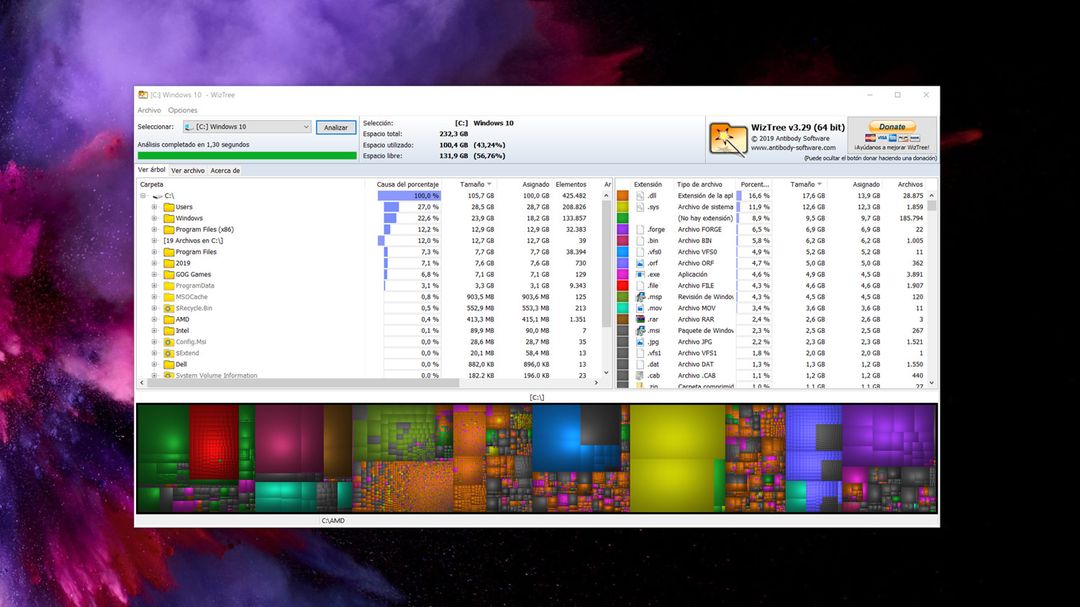Open the Archivo menu
The width and height of the screenshot is (1080, 607).
tap(149, 110)
